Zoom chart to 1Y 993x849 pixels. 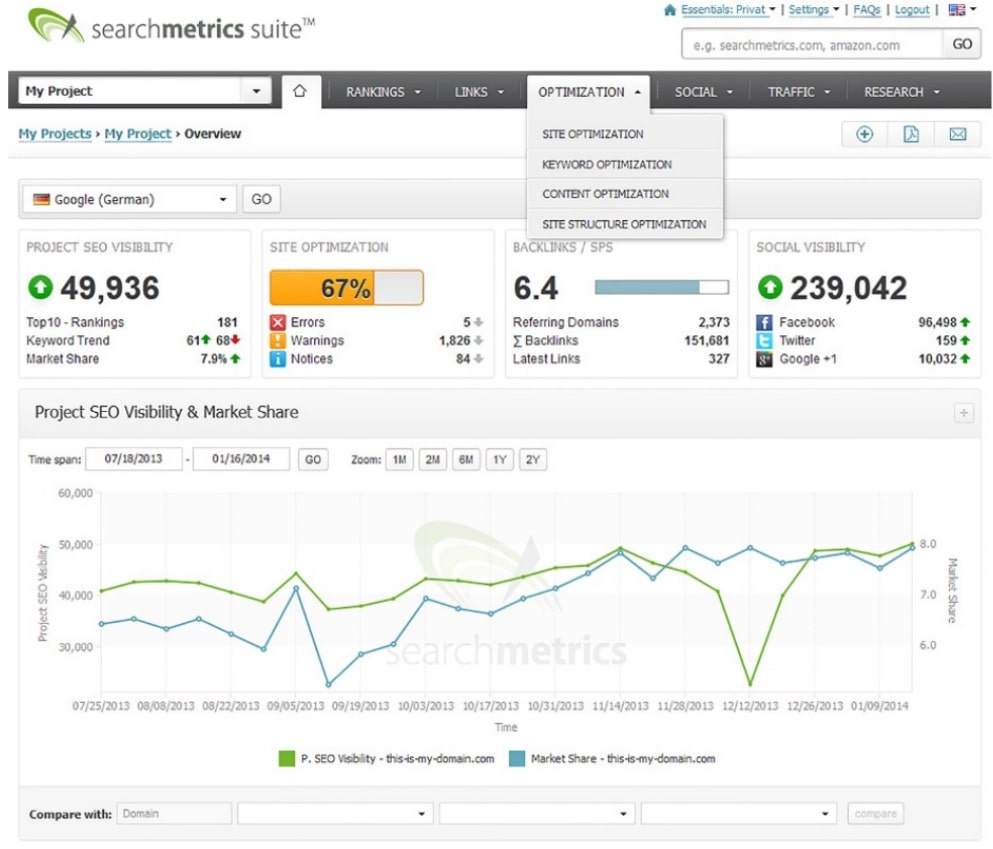tap(500, 460)
